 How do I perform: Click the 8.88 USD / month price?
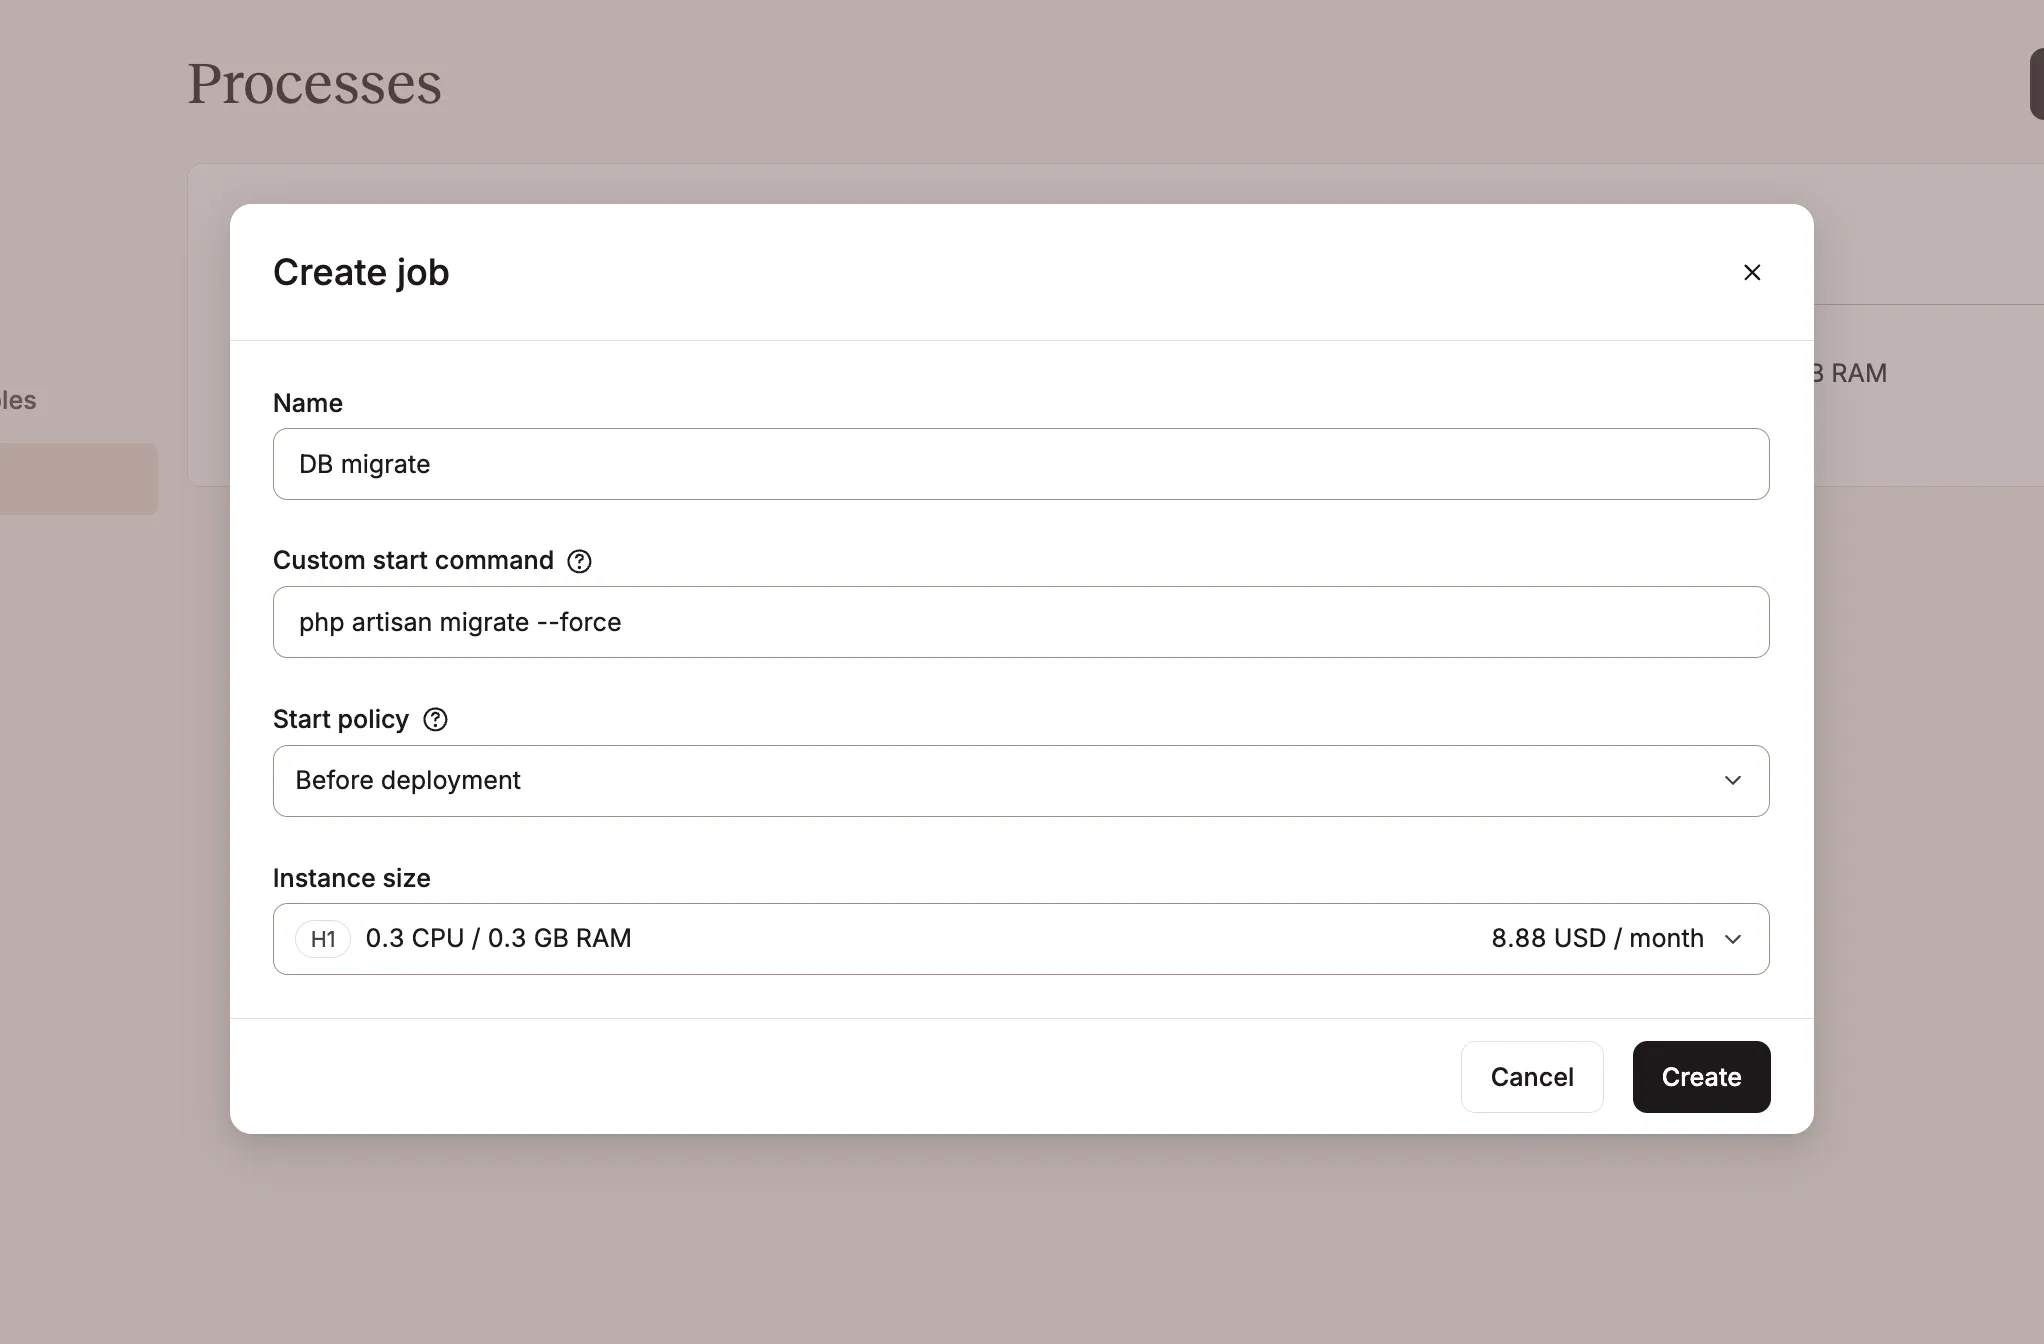pos(1597,938)
